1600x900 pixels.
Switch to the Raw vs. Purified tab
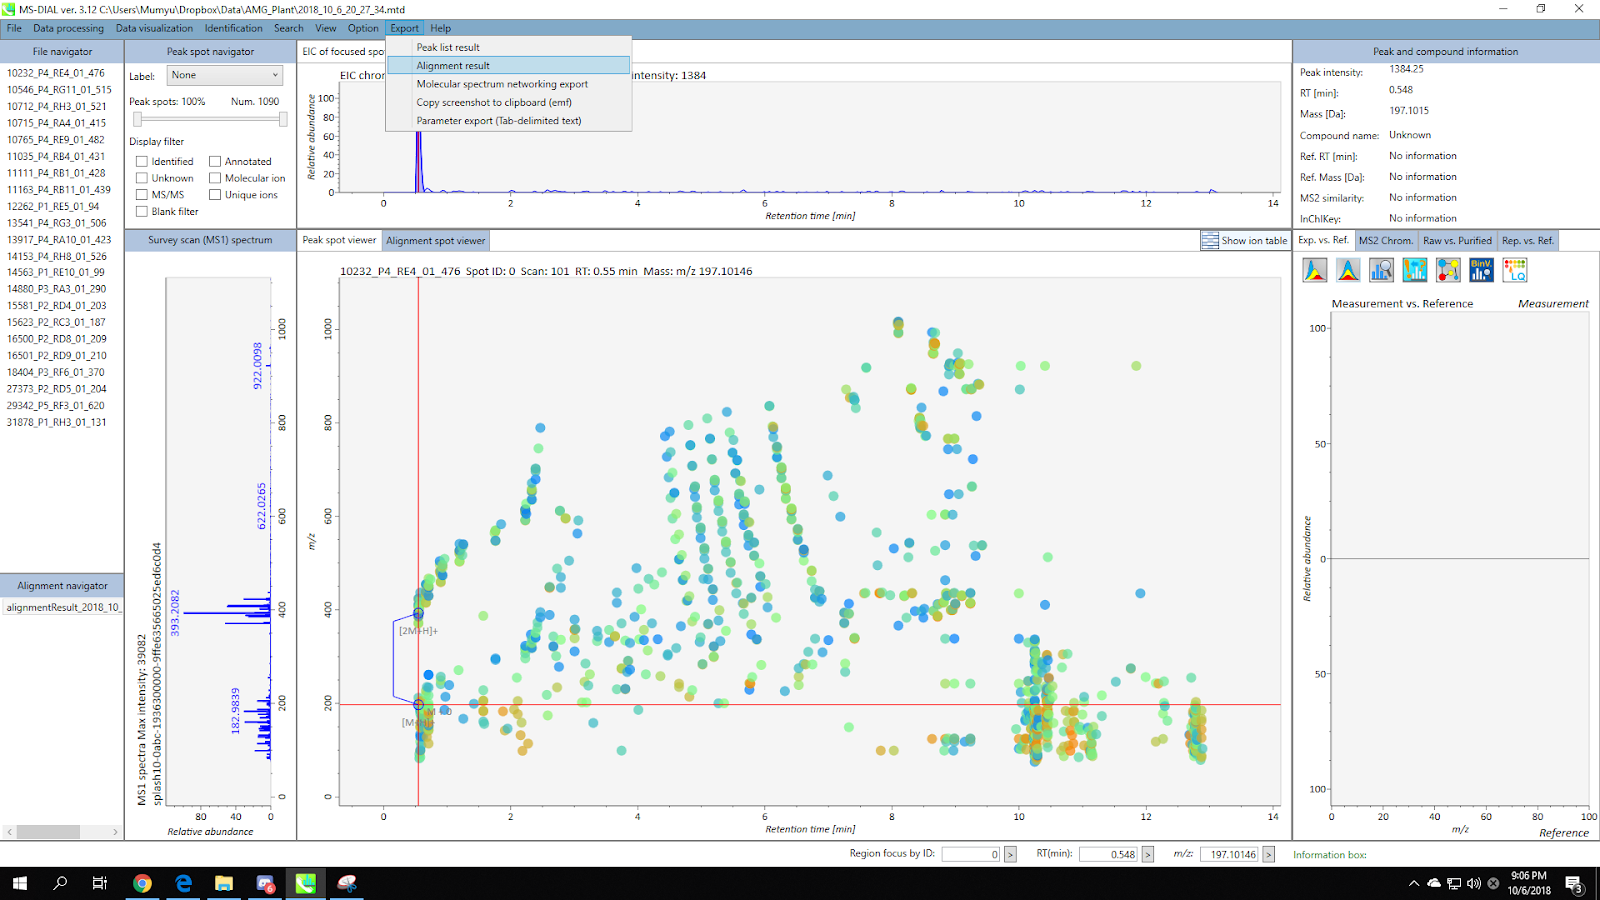(1458, 241)
